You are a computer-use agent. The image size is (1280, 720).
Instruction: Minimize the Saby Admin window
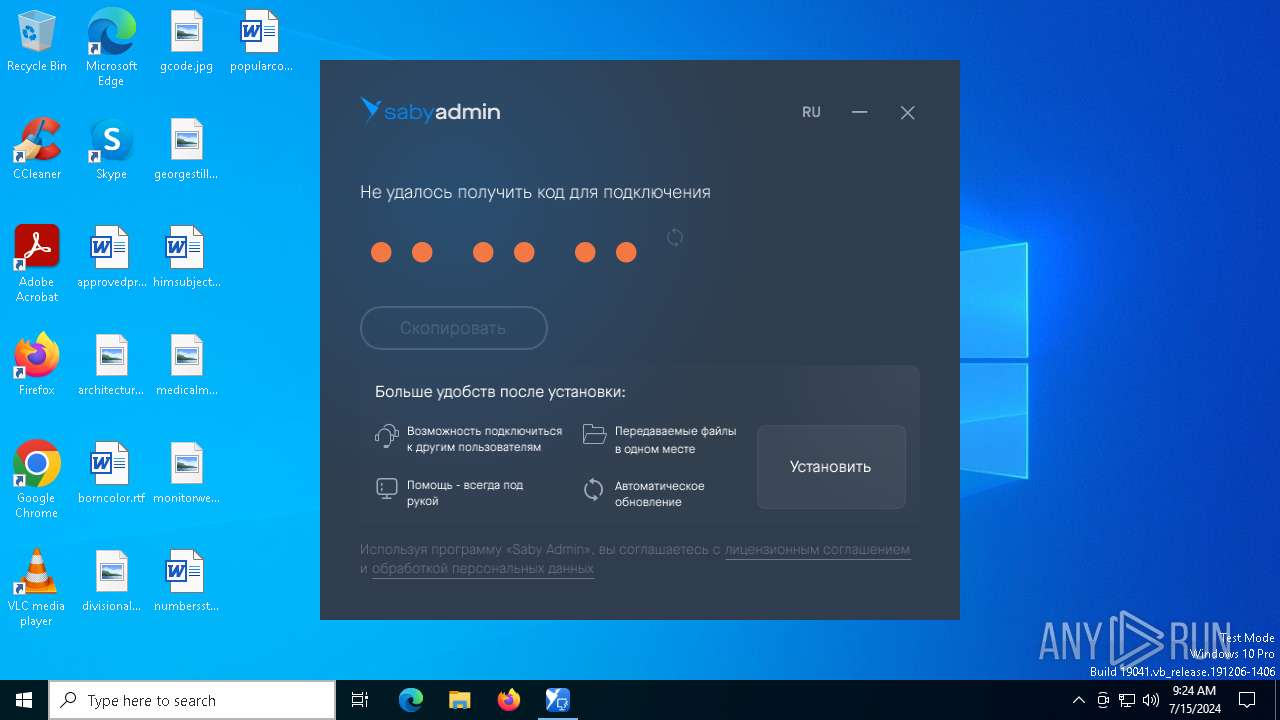click(859, 112)
